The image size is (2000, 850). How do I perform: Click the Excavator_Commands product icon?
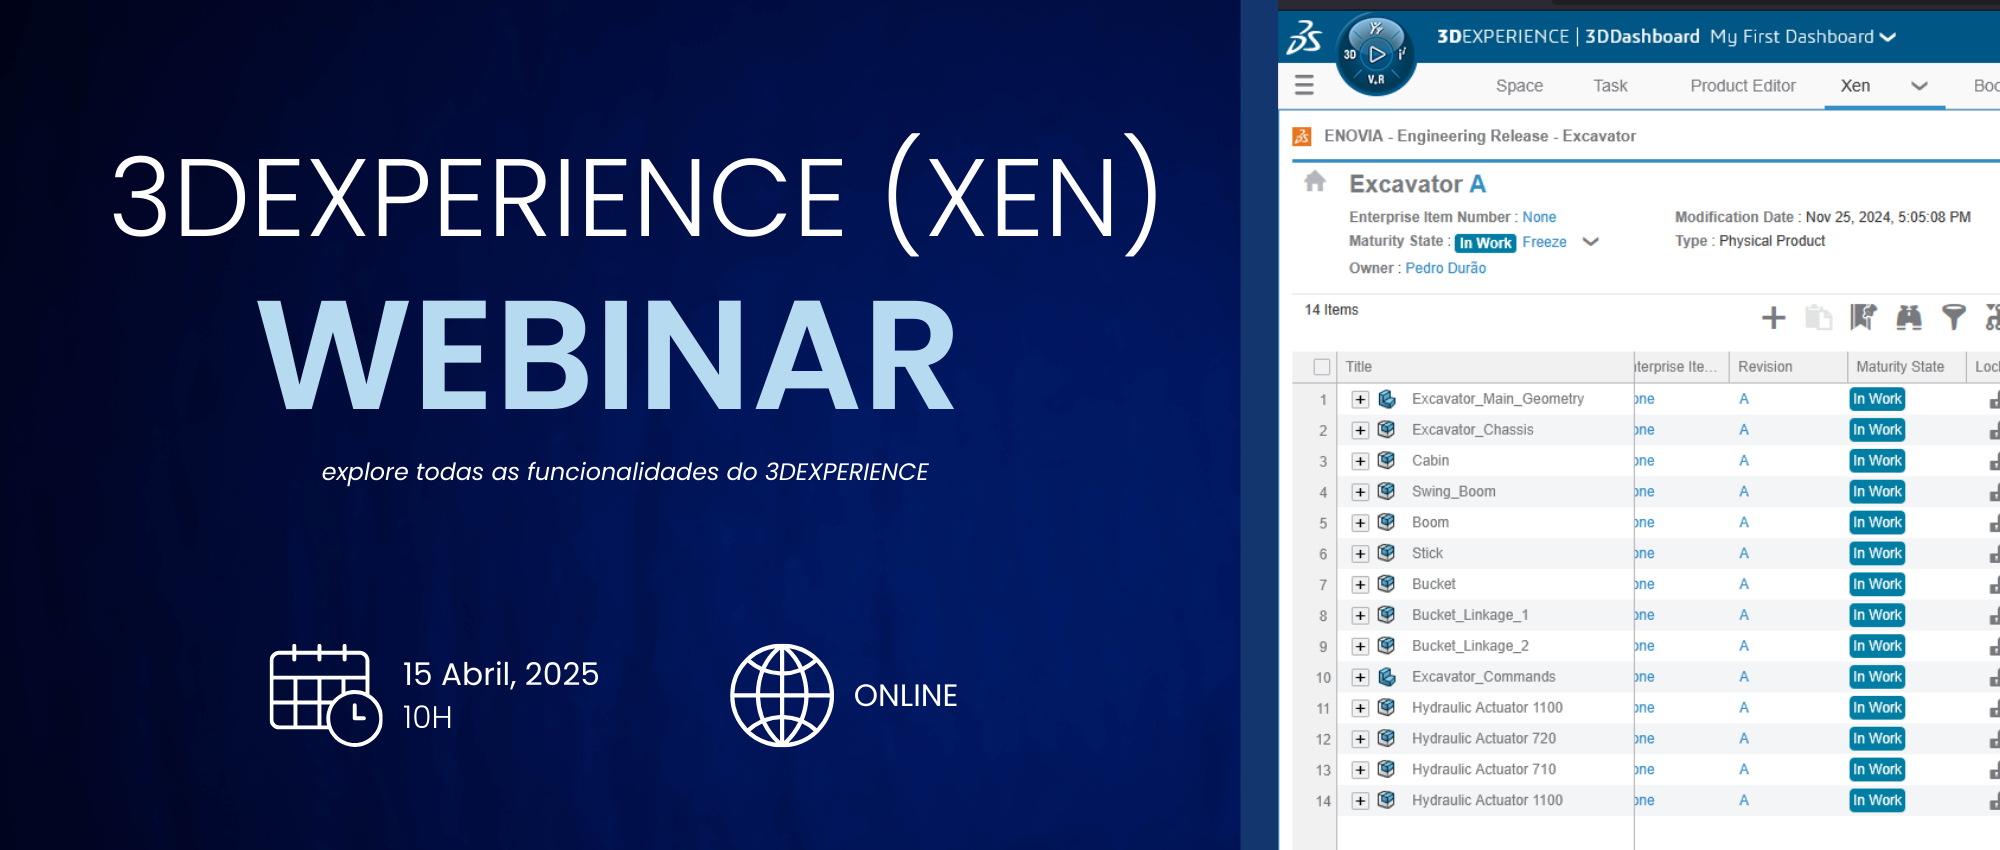[1387, 677]
